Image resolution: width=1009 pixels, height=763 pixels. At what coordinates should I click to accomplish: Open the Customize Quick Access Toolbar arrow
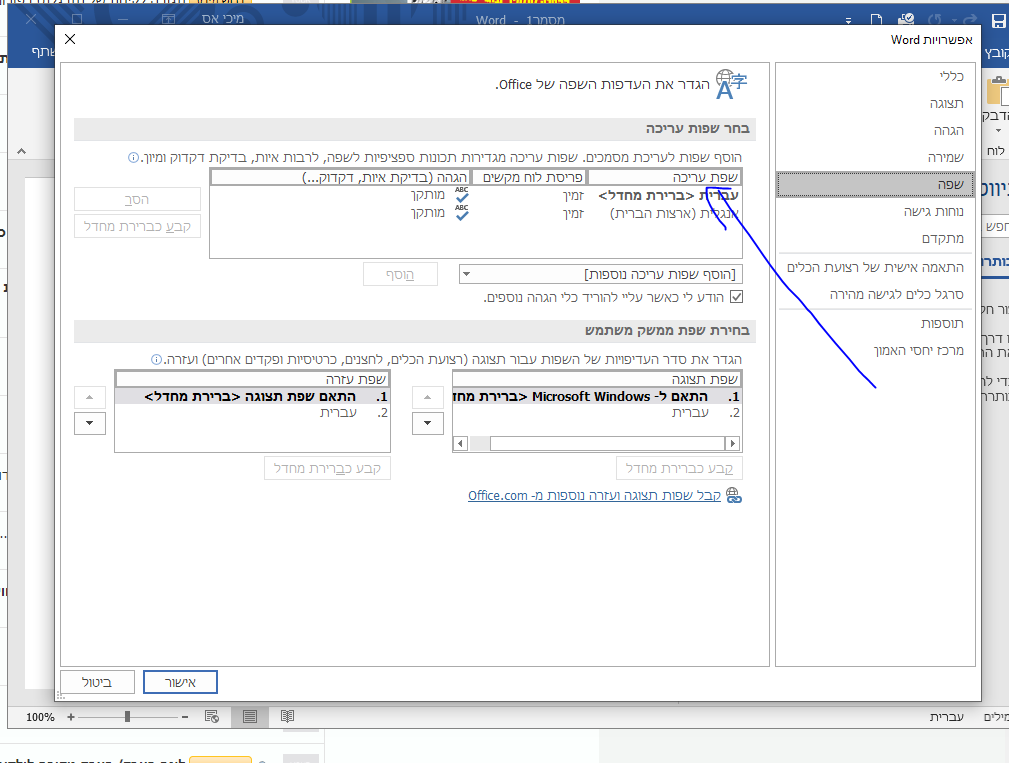click(848, 22)
